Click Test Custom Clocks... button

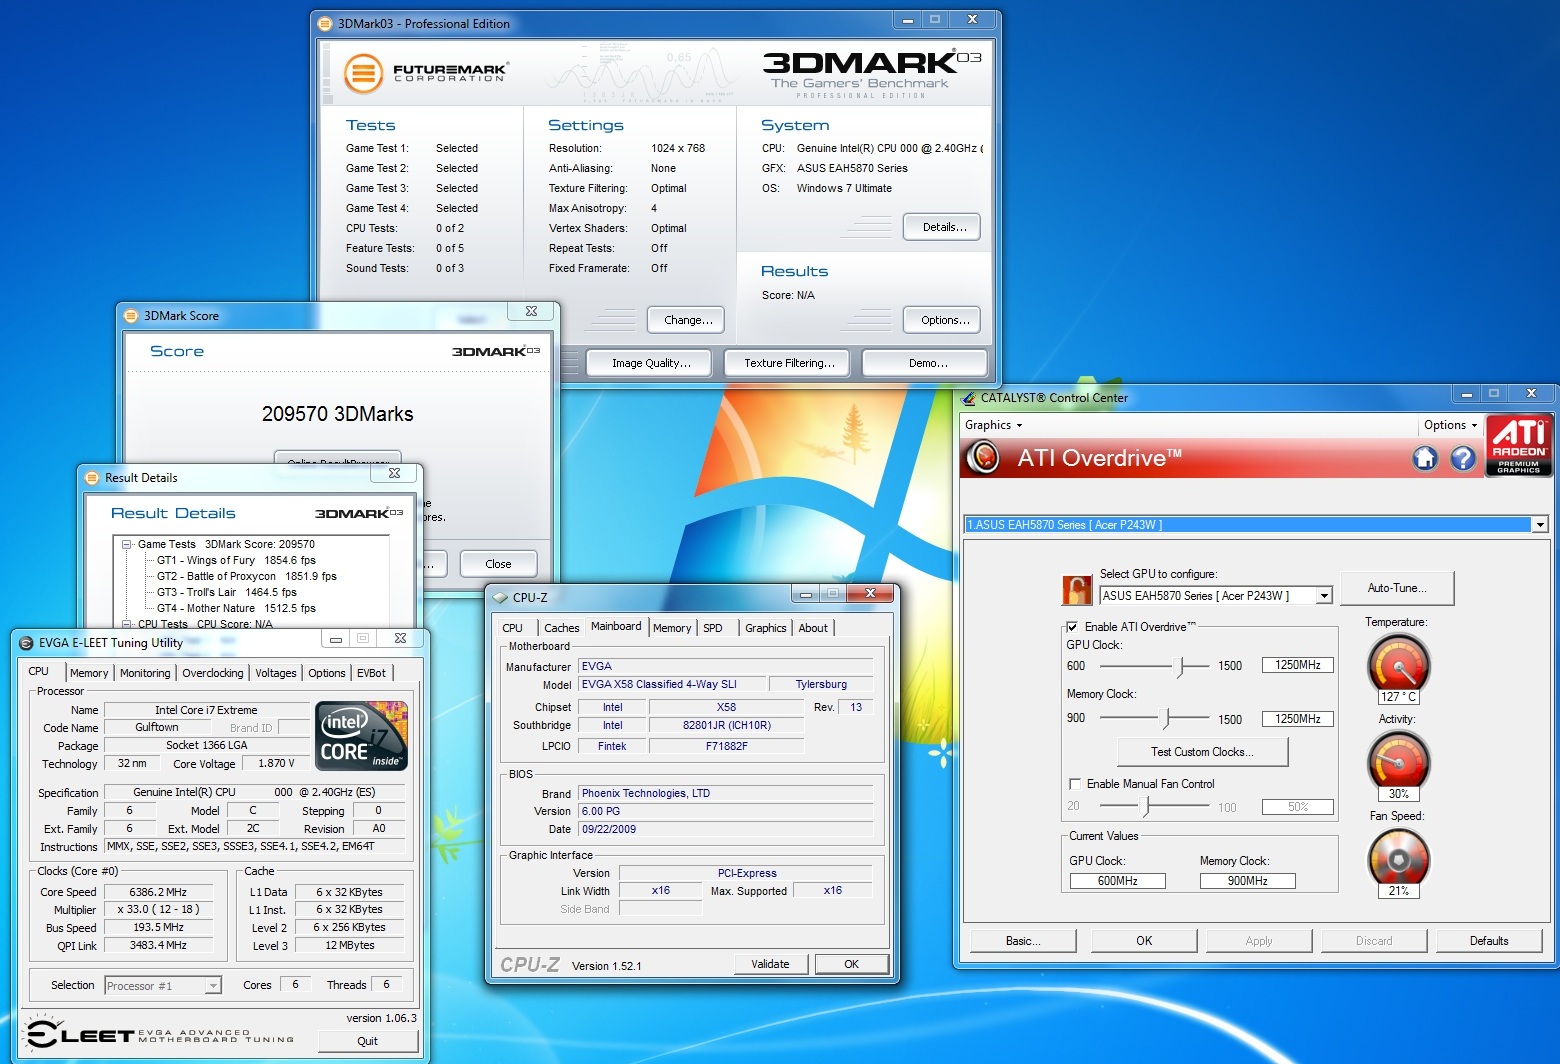click(1202, 752)
